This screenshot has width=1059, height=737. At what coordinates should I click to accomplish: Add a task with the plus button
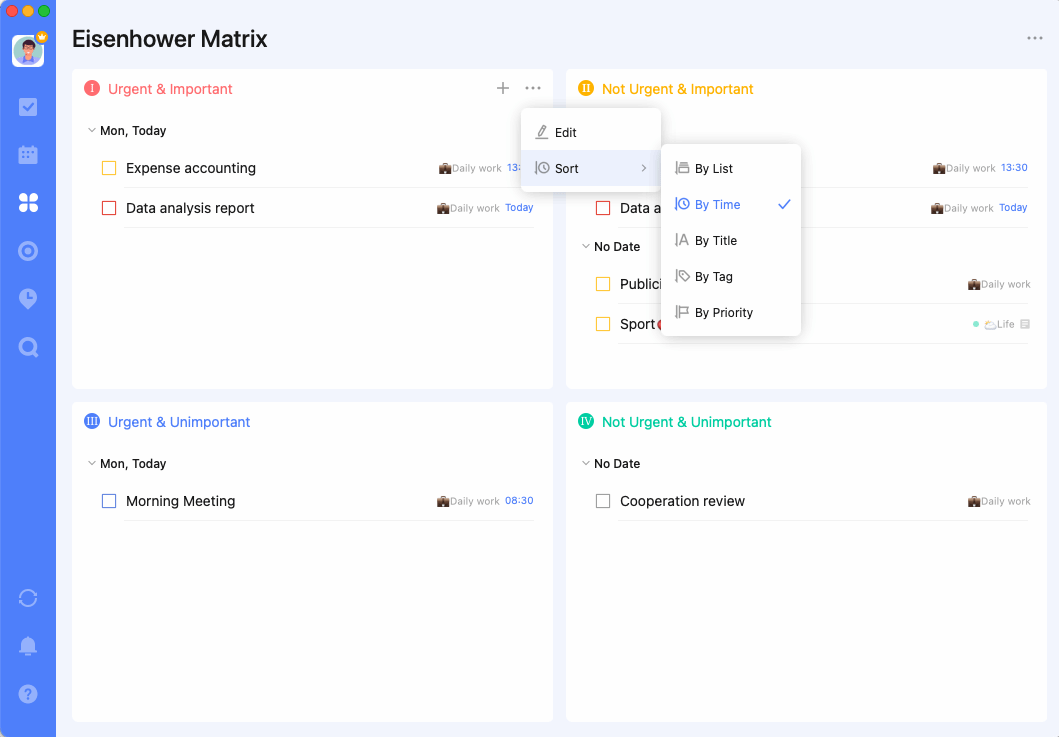pos(503,89)
